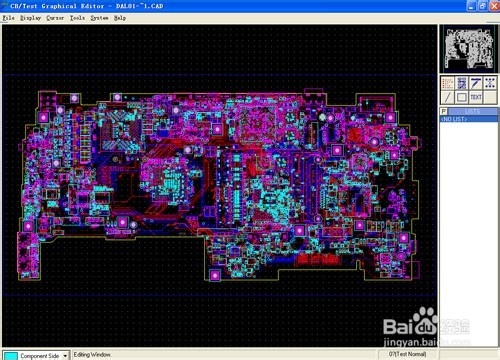500x360 pixels.
Task: Click the Test Normal status field
Action: 408,354
